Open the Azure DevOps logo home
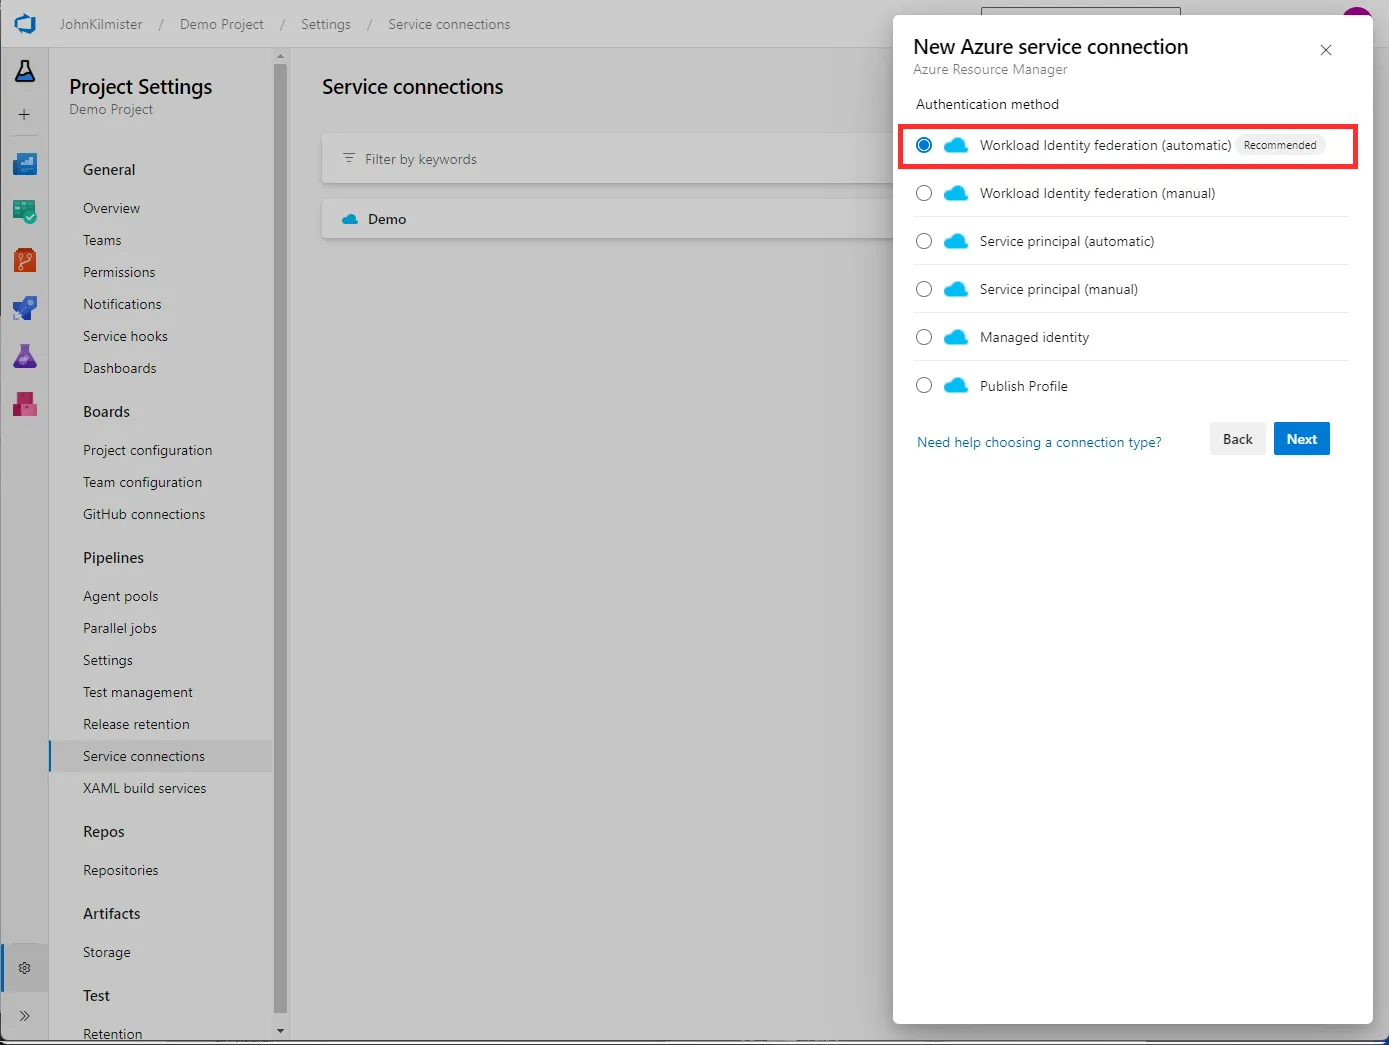The height and width of the screenshot is (1045, 1389). click(x=25, y=23)
